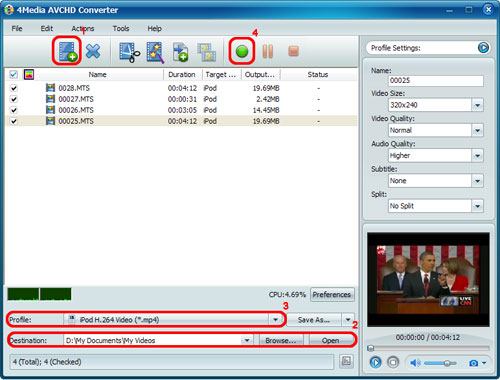Screen dimensions: 500x380
Task: Click the thumbnail view icon in header
Action: click(29, 74)
